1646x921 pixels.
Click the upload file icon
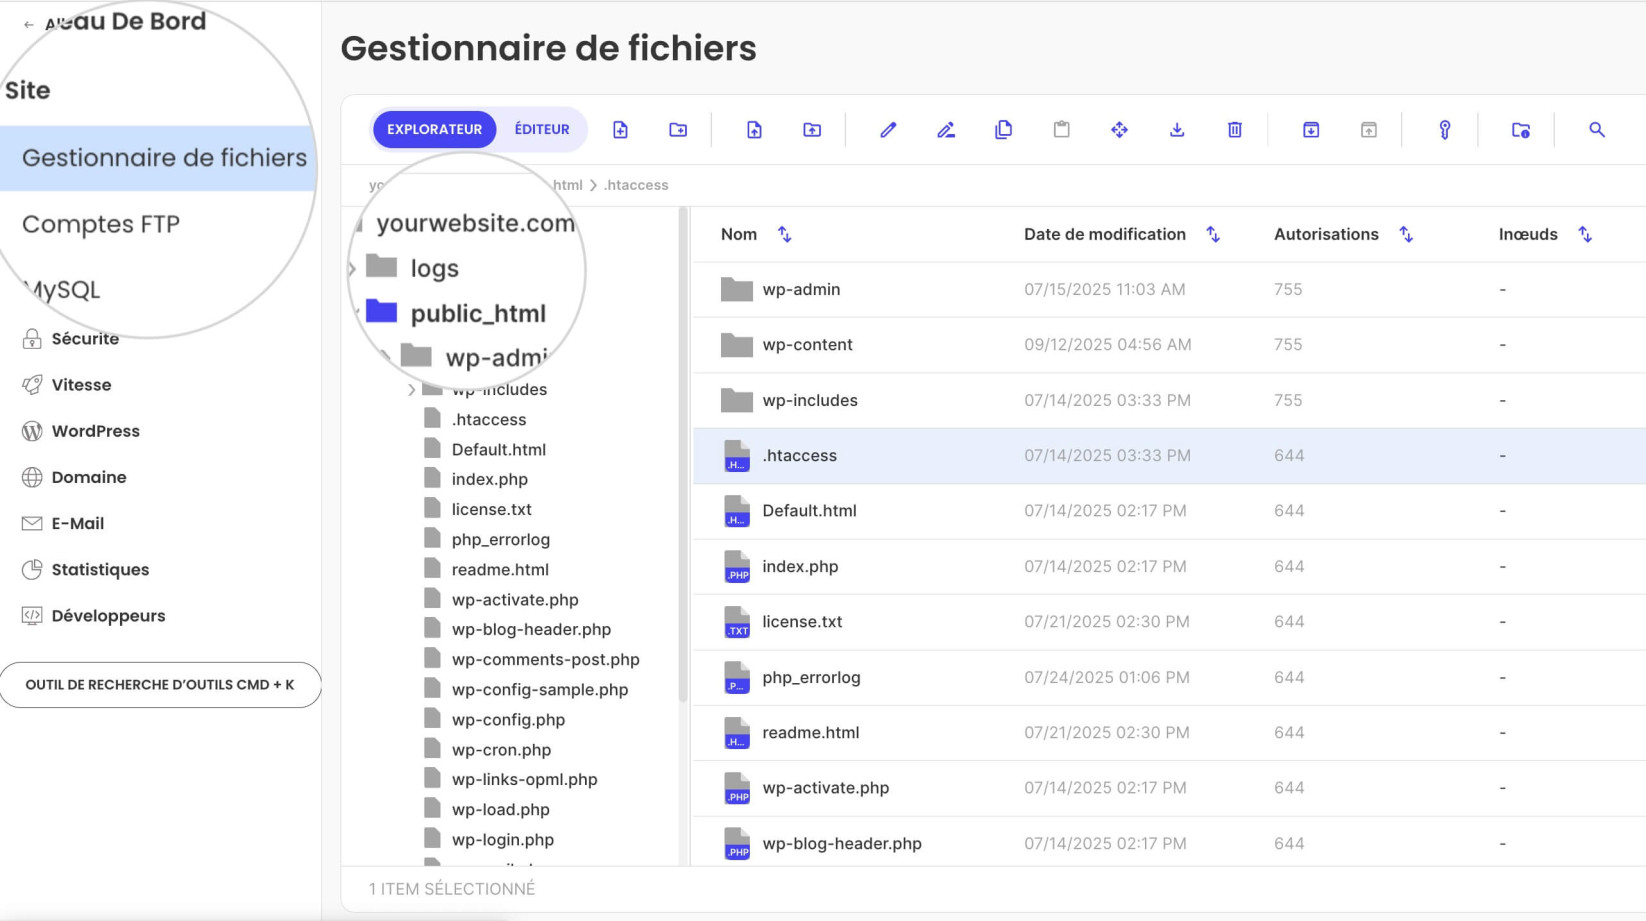point(754,130)
